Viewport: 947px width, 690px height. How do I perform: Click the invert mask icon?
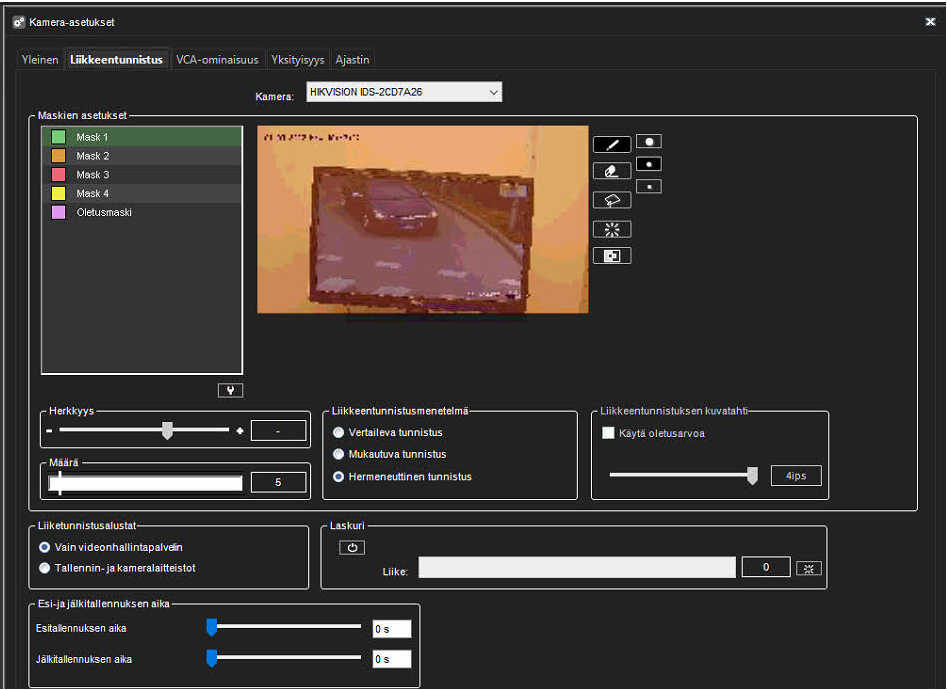(x=611, y=256)
